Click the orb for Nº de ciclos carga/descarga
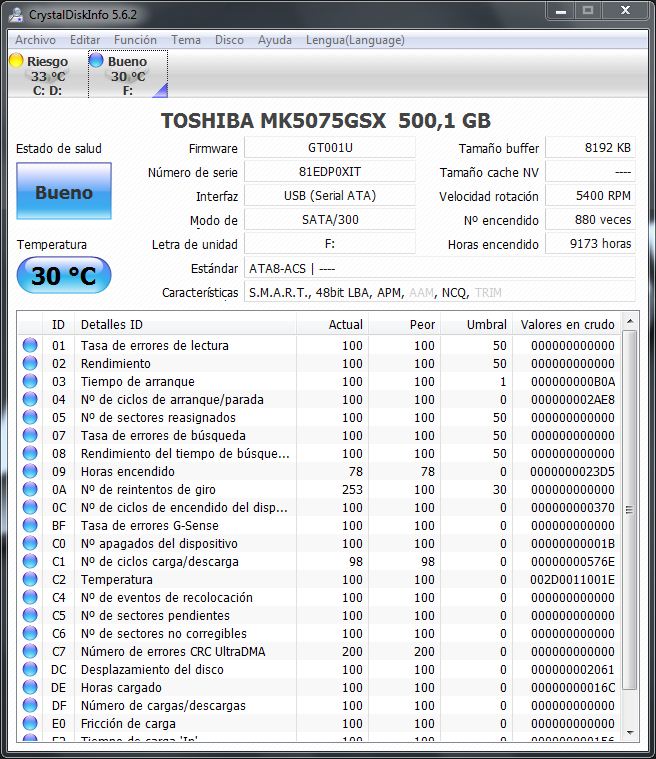The image size is (656, 759). [x=30, y=561]
